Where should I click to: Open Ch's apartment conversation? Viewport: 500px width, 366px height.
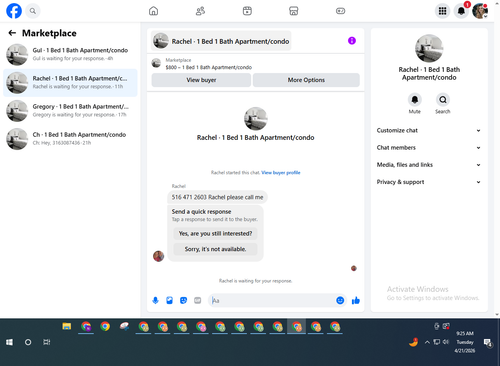click(70, 139)
